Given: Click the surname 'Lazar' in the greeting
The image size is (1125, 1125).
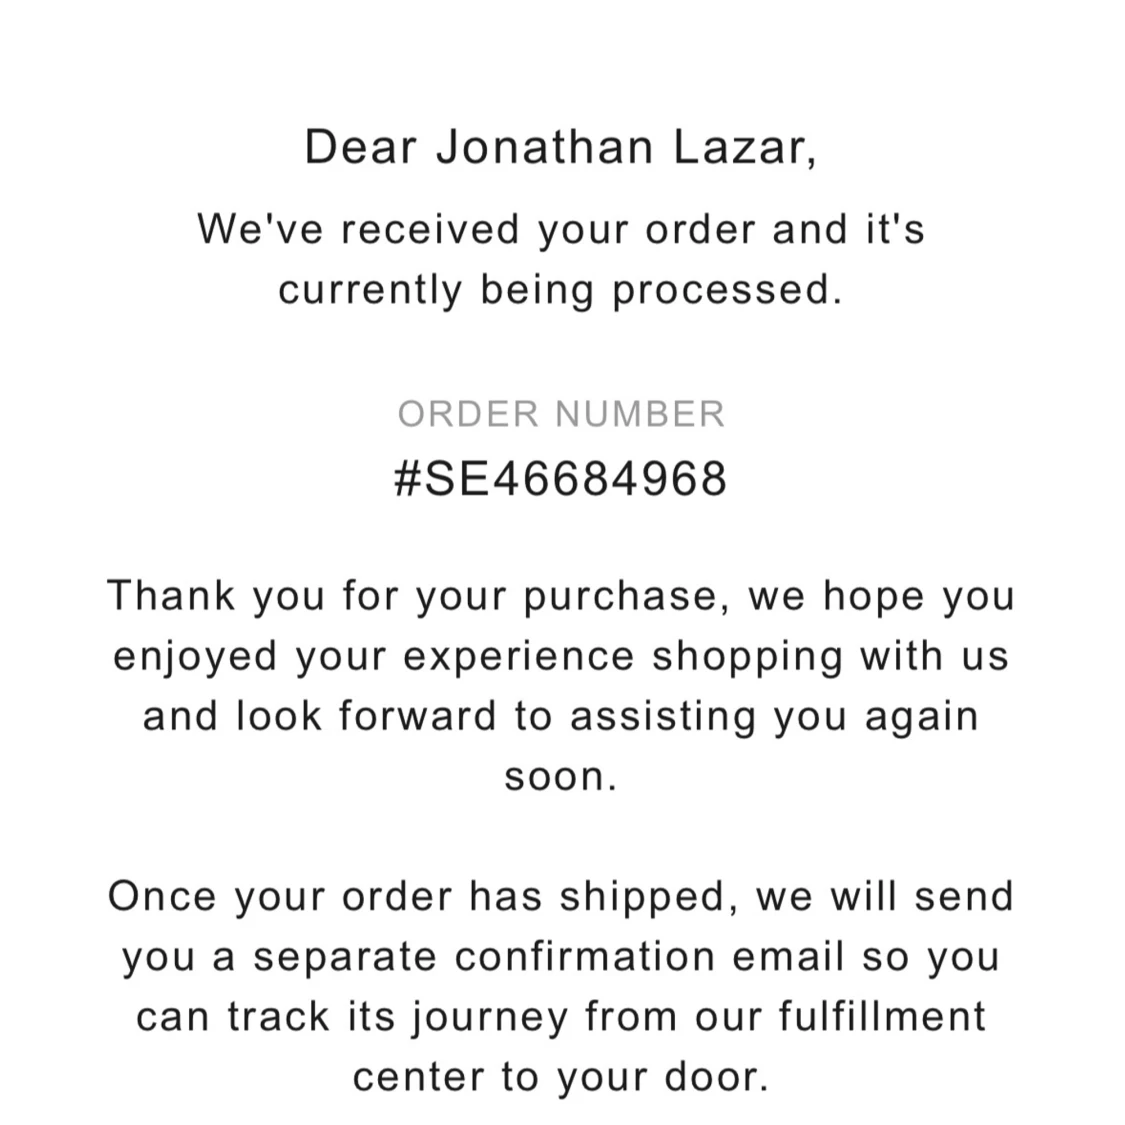Looking at the screenshot, I should pos(738,148).
